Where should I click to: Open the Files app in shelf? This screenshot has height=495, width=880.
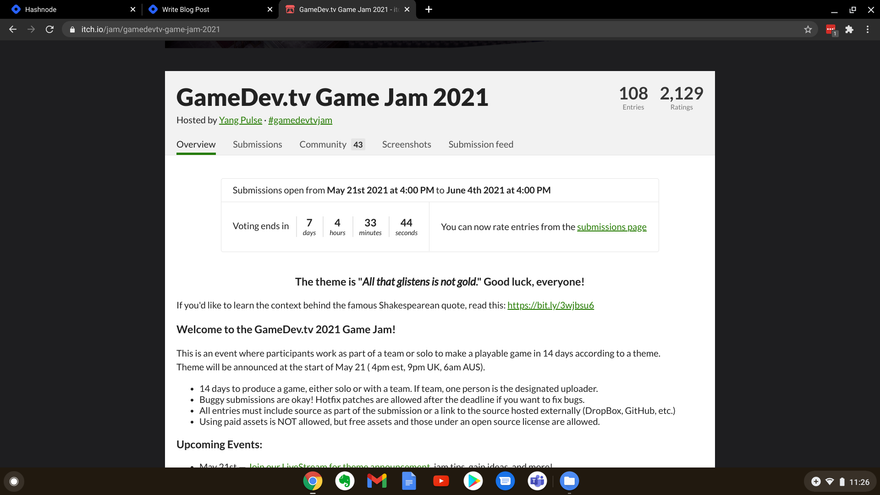[569, 481]
